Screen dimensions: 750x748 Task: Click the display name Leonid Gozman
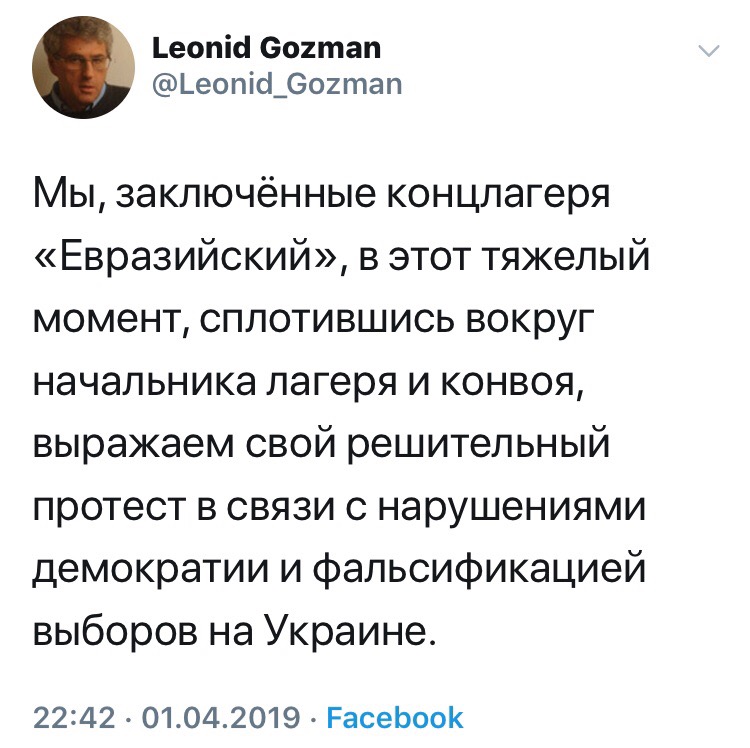[265, 48]
